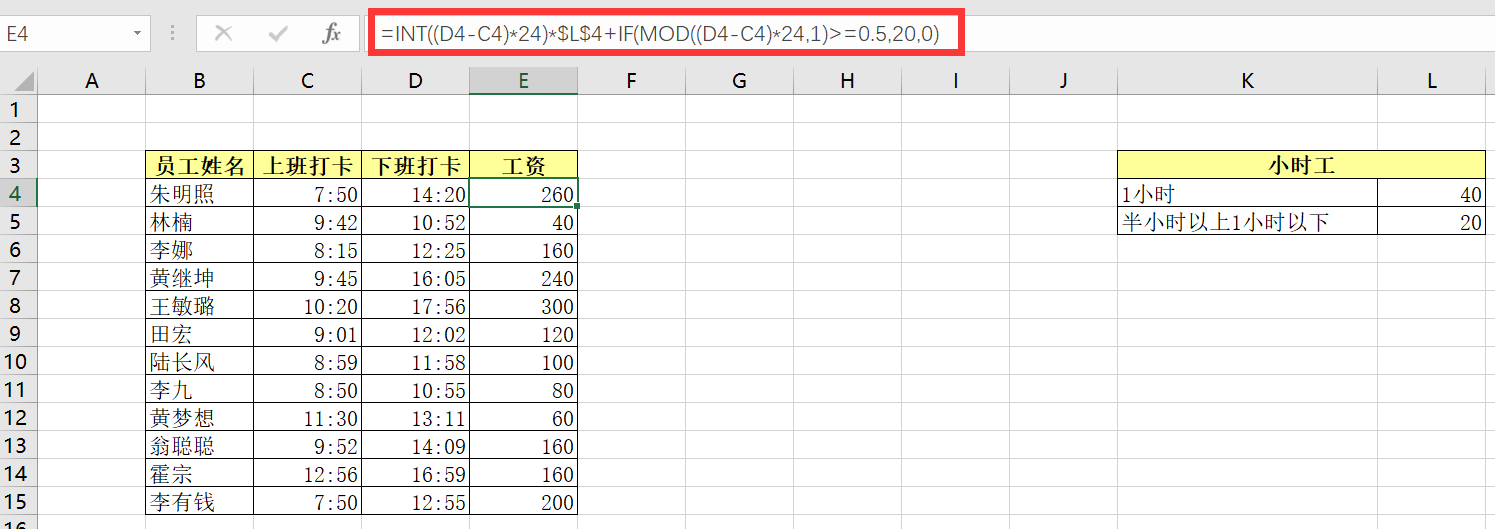
Task: Select the cell containing 李有钱
Action: pos(200,501)
